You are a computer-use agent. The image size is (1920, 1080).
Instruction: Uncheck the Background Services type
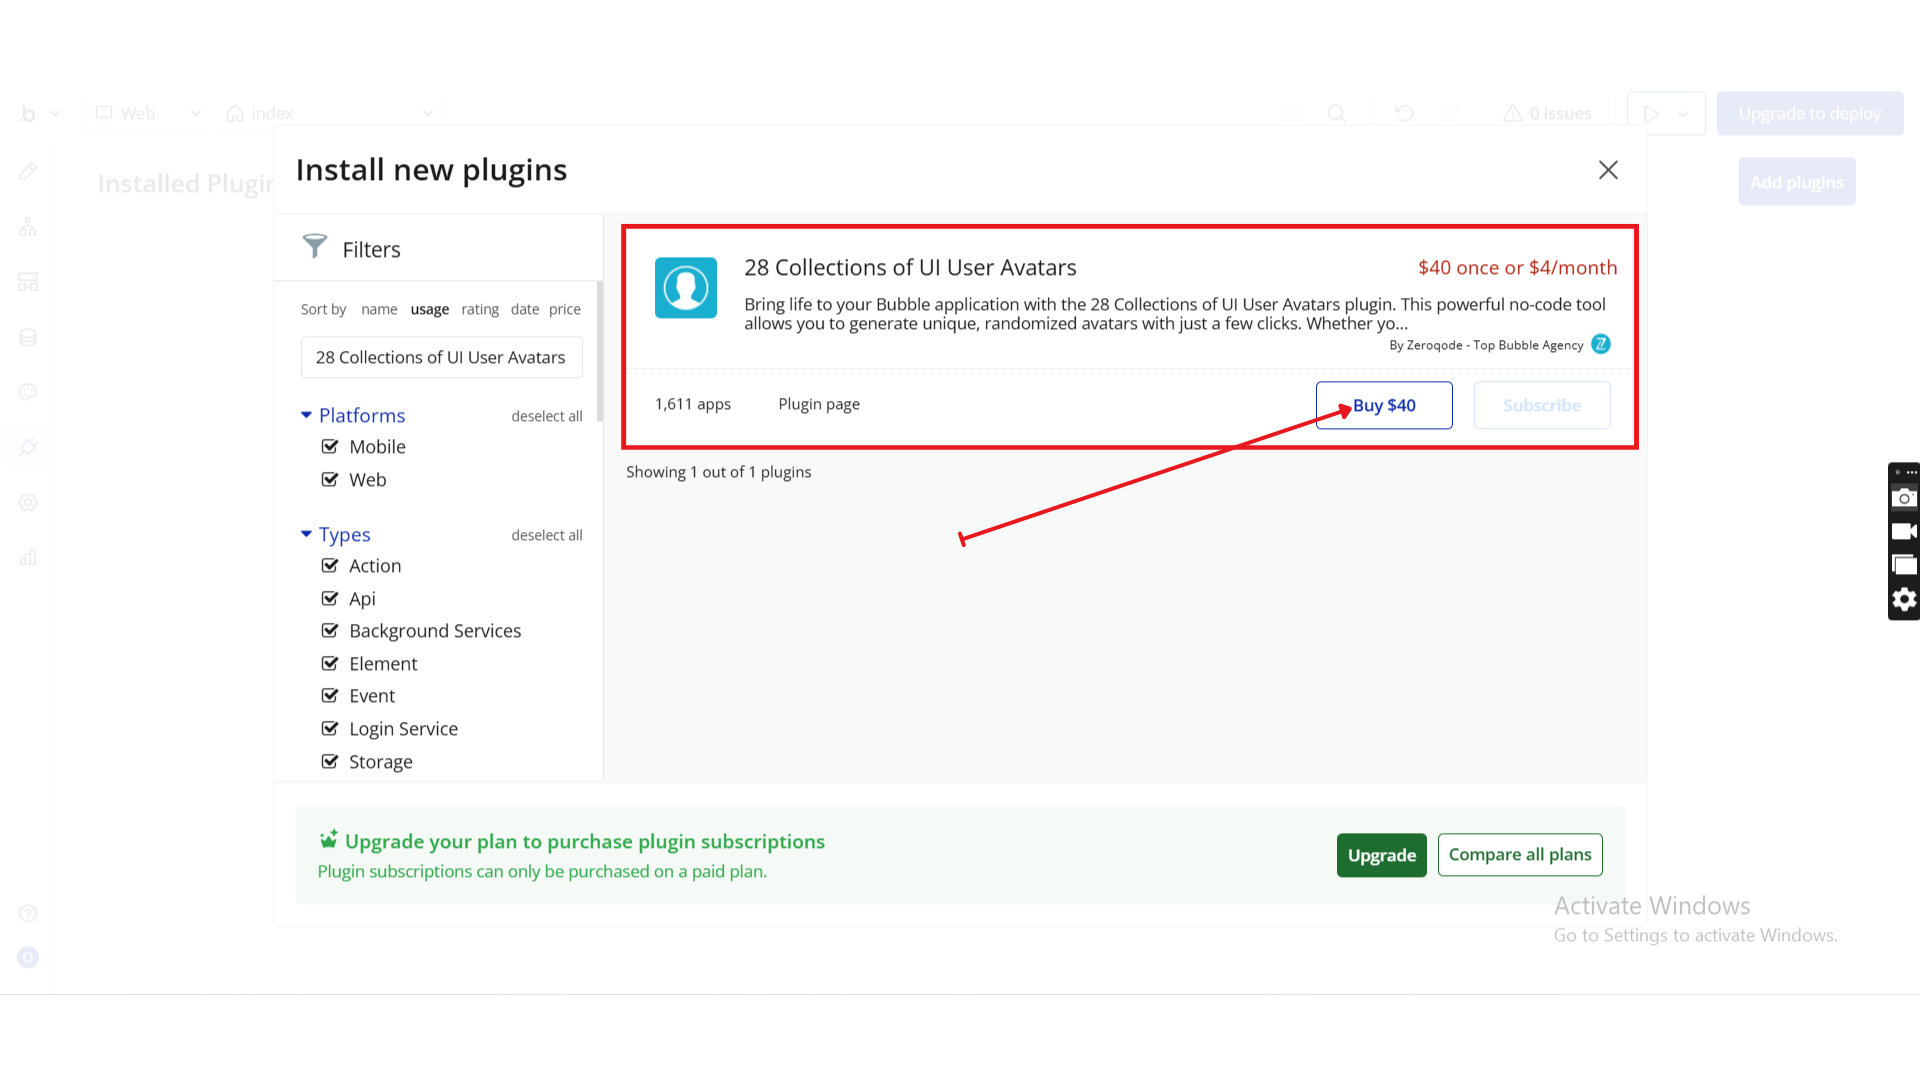pos(330,631)
